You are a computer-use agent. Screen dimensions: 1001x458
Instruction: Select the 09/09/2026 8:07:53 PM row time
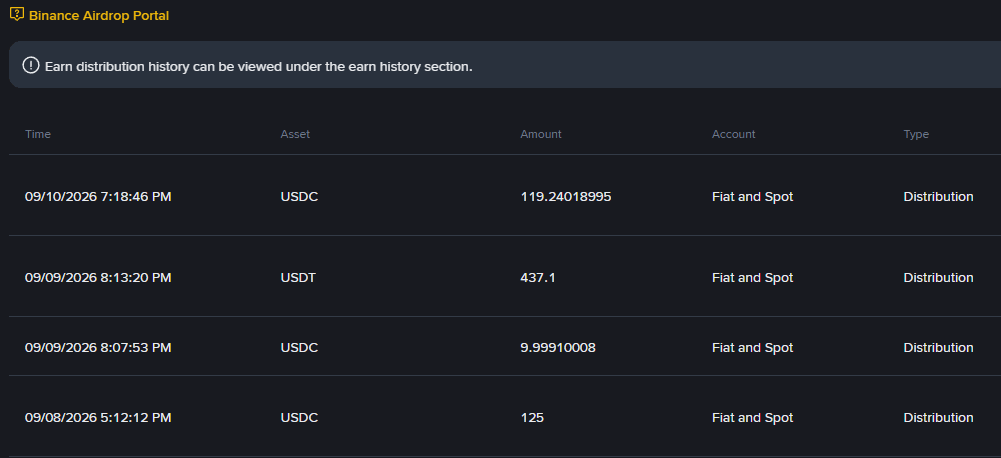(98, 347)
